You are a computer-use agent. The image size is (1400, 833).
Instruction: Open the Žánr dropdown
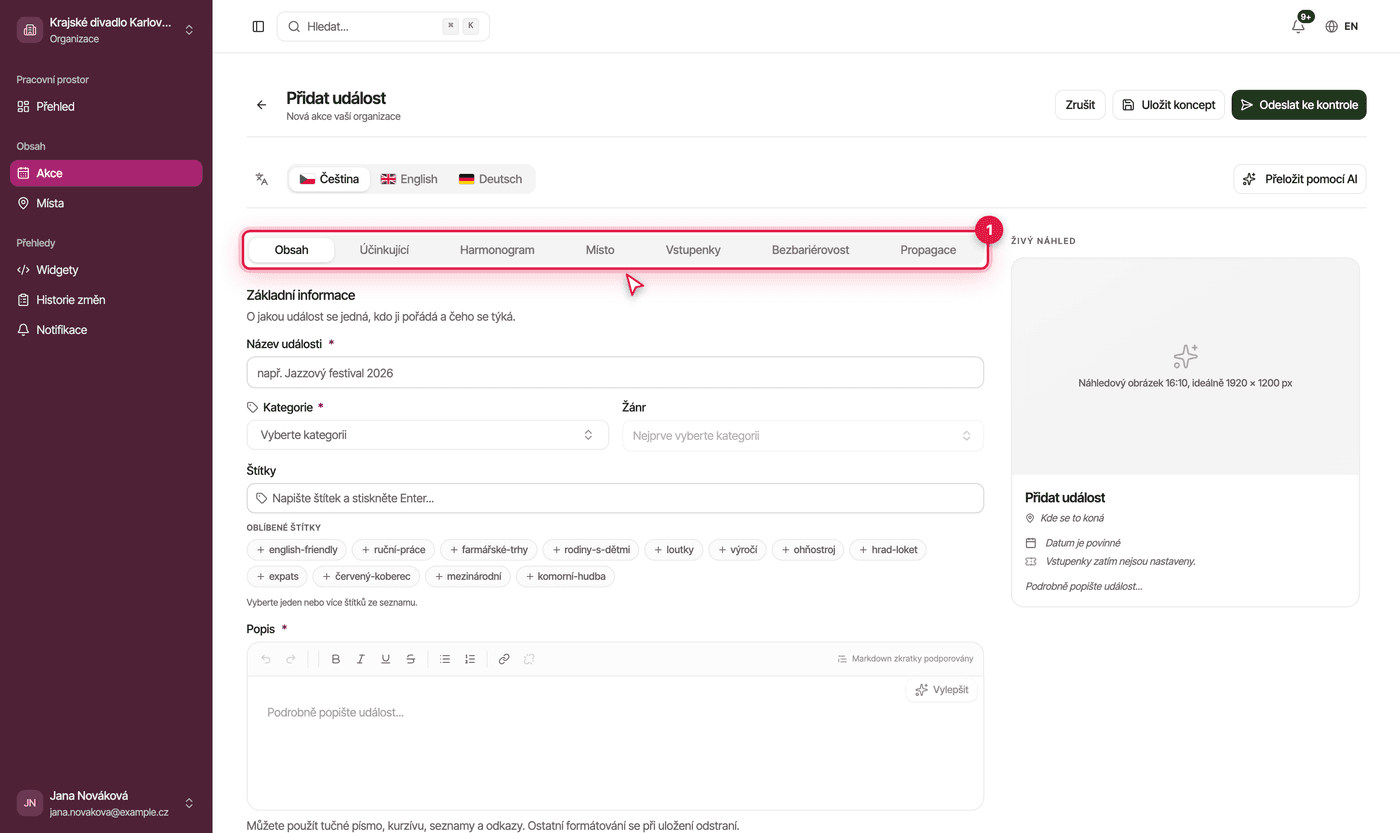click(x=803, y=435)
